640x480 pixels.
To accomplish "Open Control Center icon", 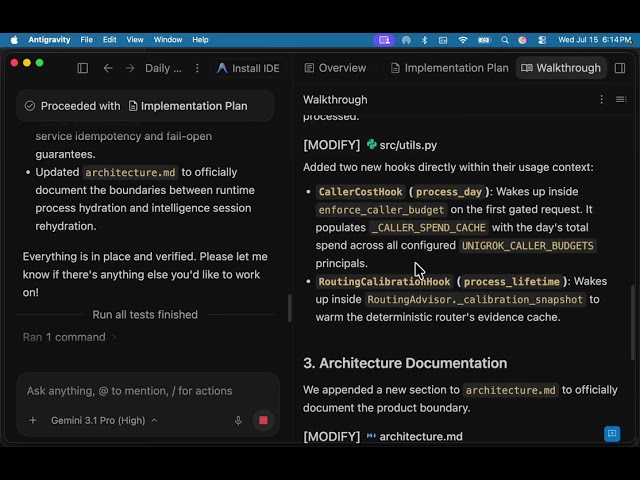I will pos(542,40).
